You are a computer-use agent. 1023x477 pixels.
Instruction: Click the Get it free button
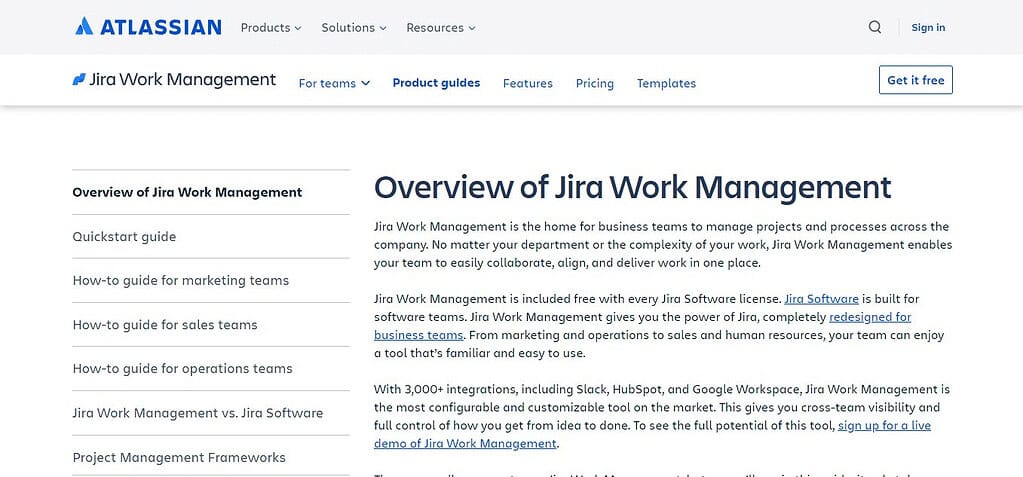pyautogui.click(x=915, y=80)
